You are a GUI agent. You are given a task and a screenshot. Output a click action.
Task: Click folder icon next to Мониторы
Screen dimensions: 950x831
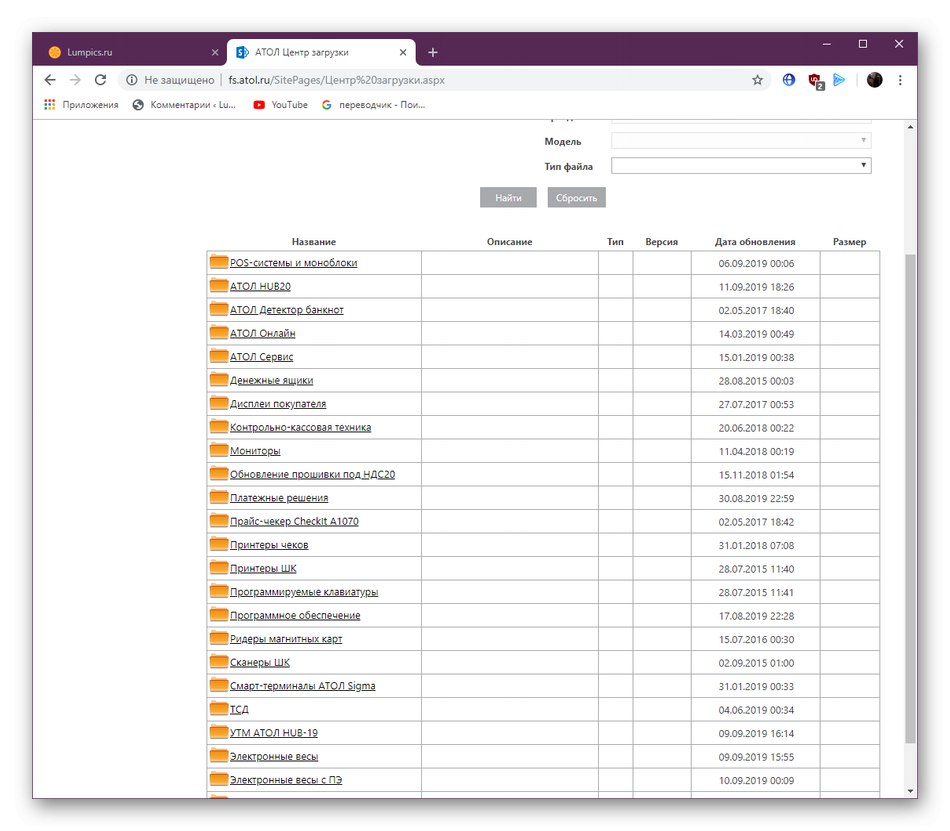[x=219, y=450]
